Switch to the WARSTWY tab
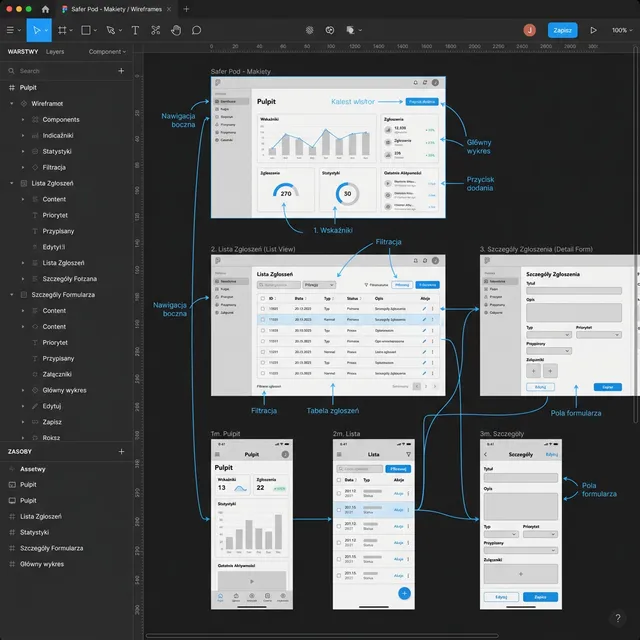 click(23, 52)
